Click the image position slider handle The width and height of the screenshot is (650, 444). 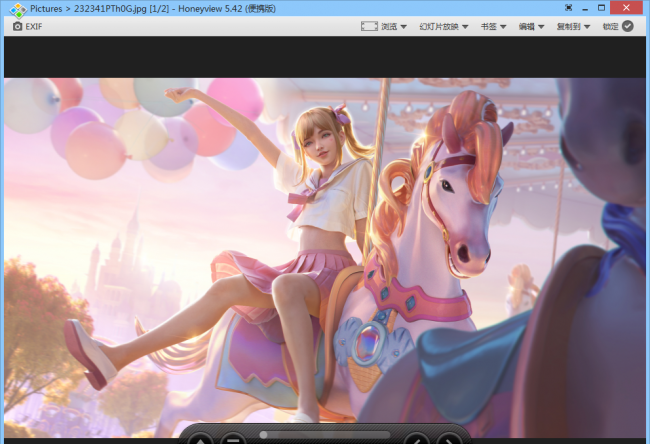click(263, 435)
